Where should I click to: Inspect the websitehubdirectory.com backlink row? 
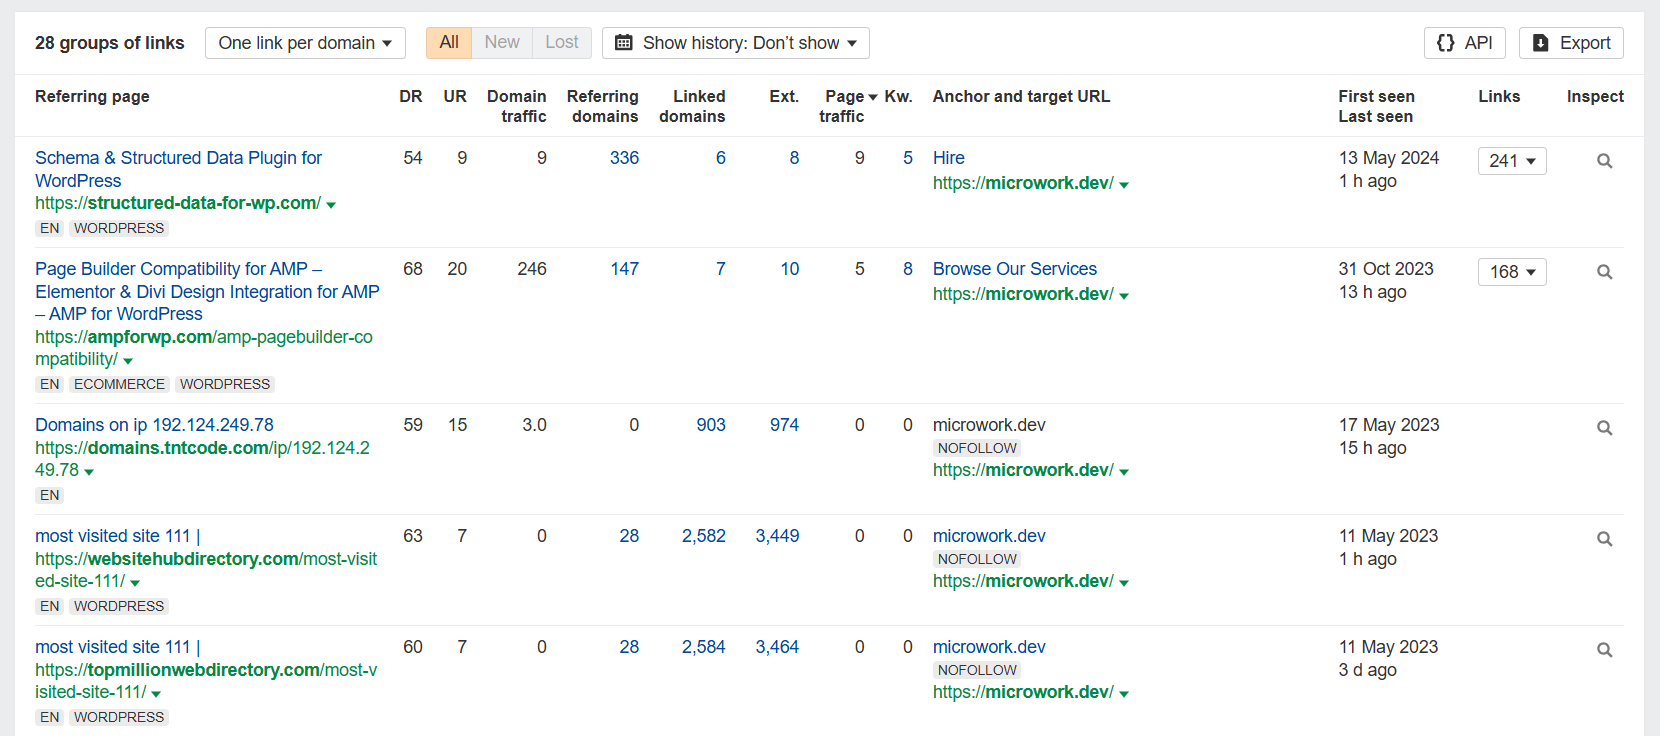tap(1604, 539)
